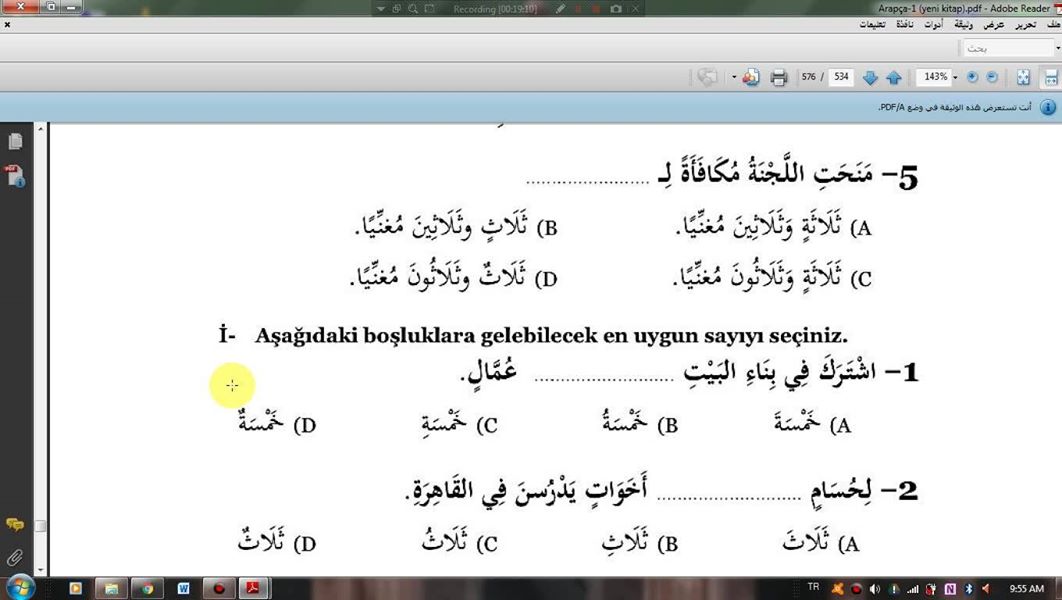Close the document with the menu bar X
Screen dimensions: 1062x600
(x=7, y=25)
